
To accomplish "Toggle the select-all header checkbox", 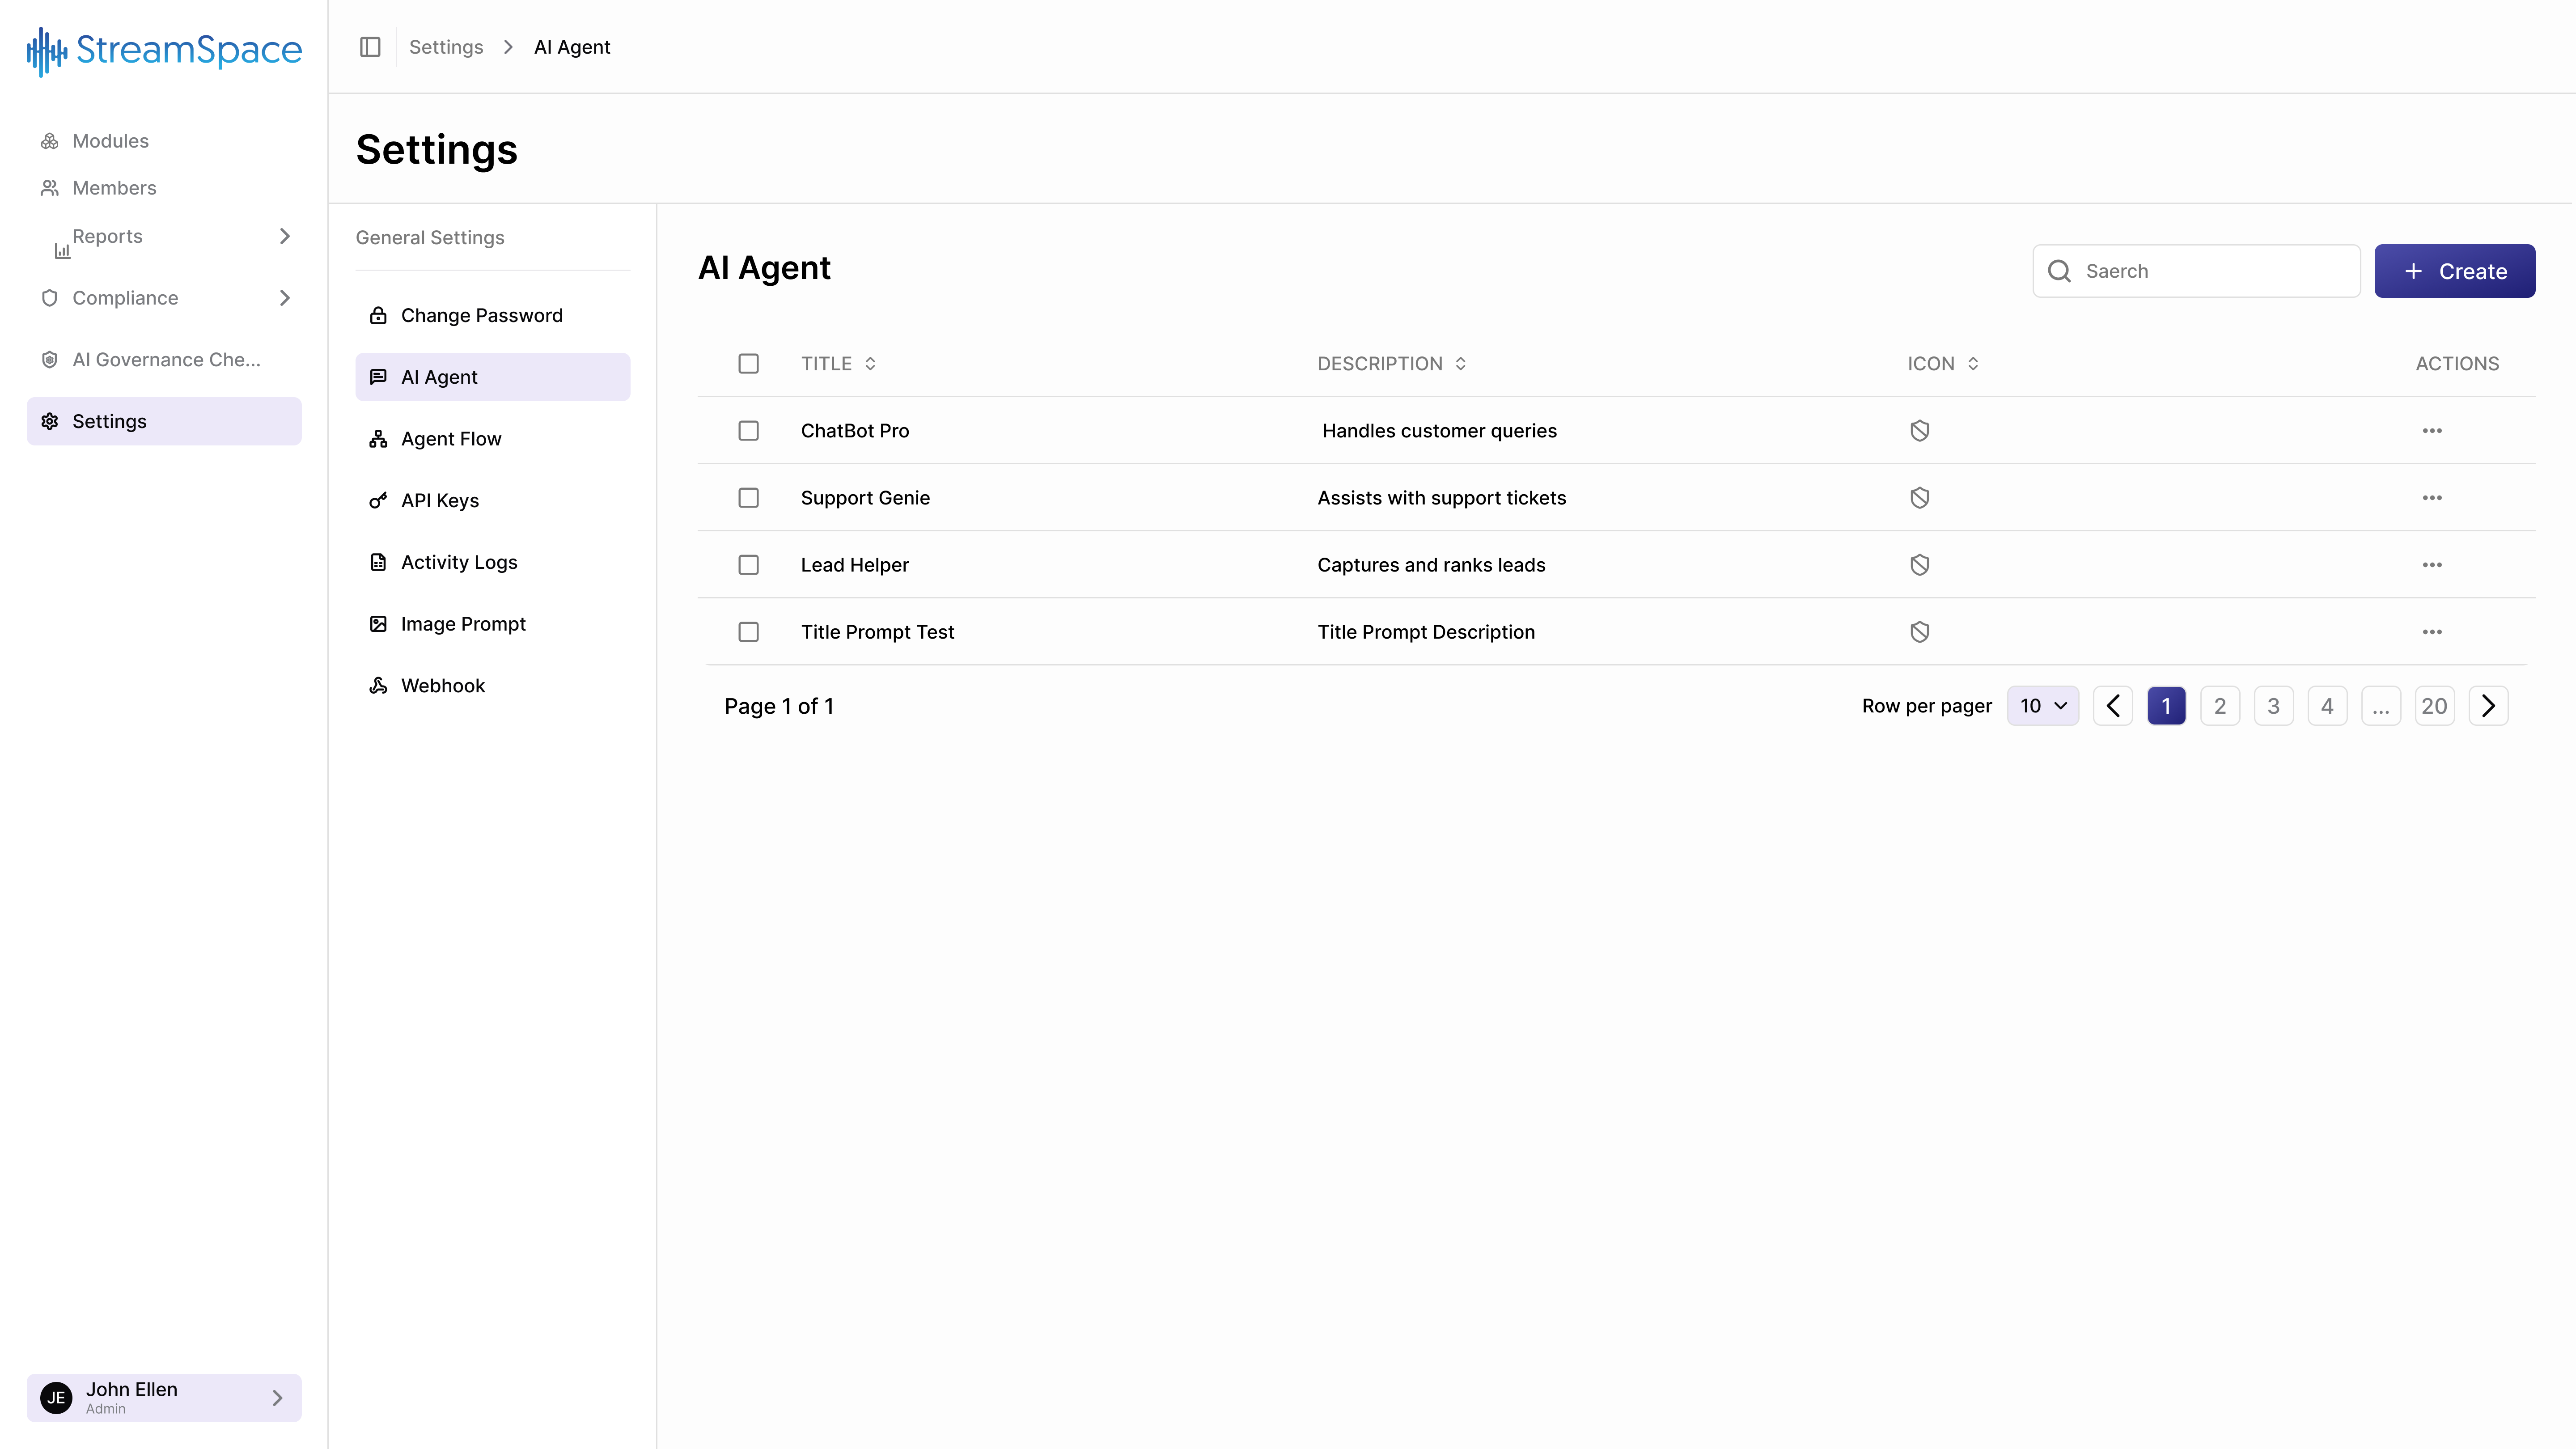I will click(x=748, y=364).
